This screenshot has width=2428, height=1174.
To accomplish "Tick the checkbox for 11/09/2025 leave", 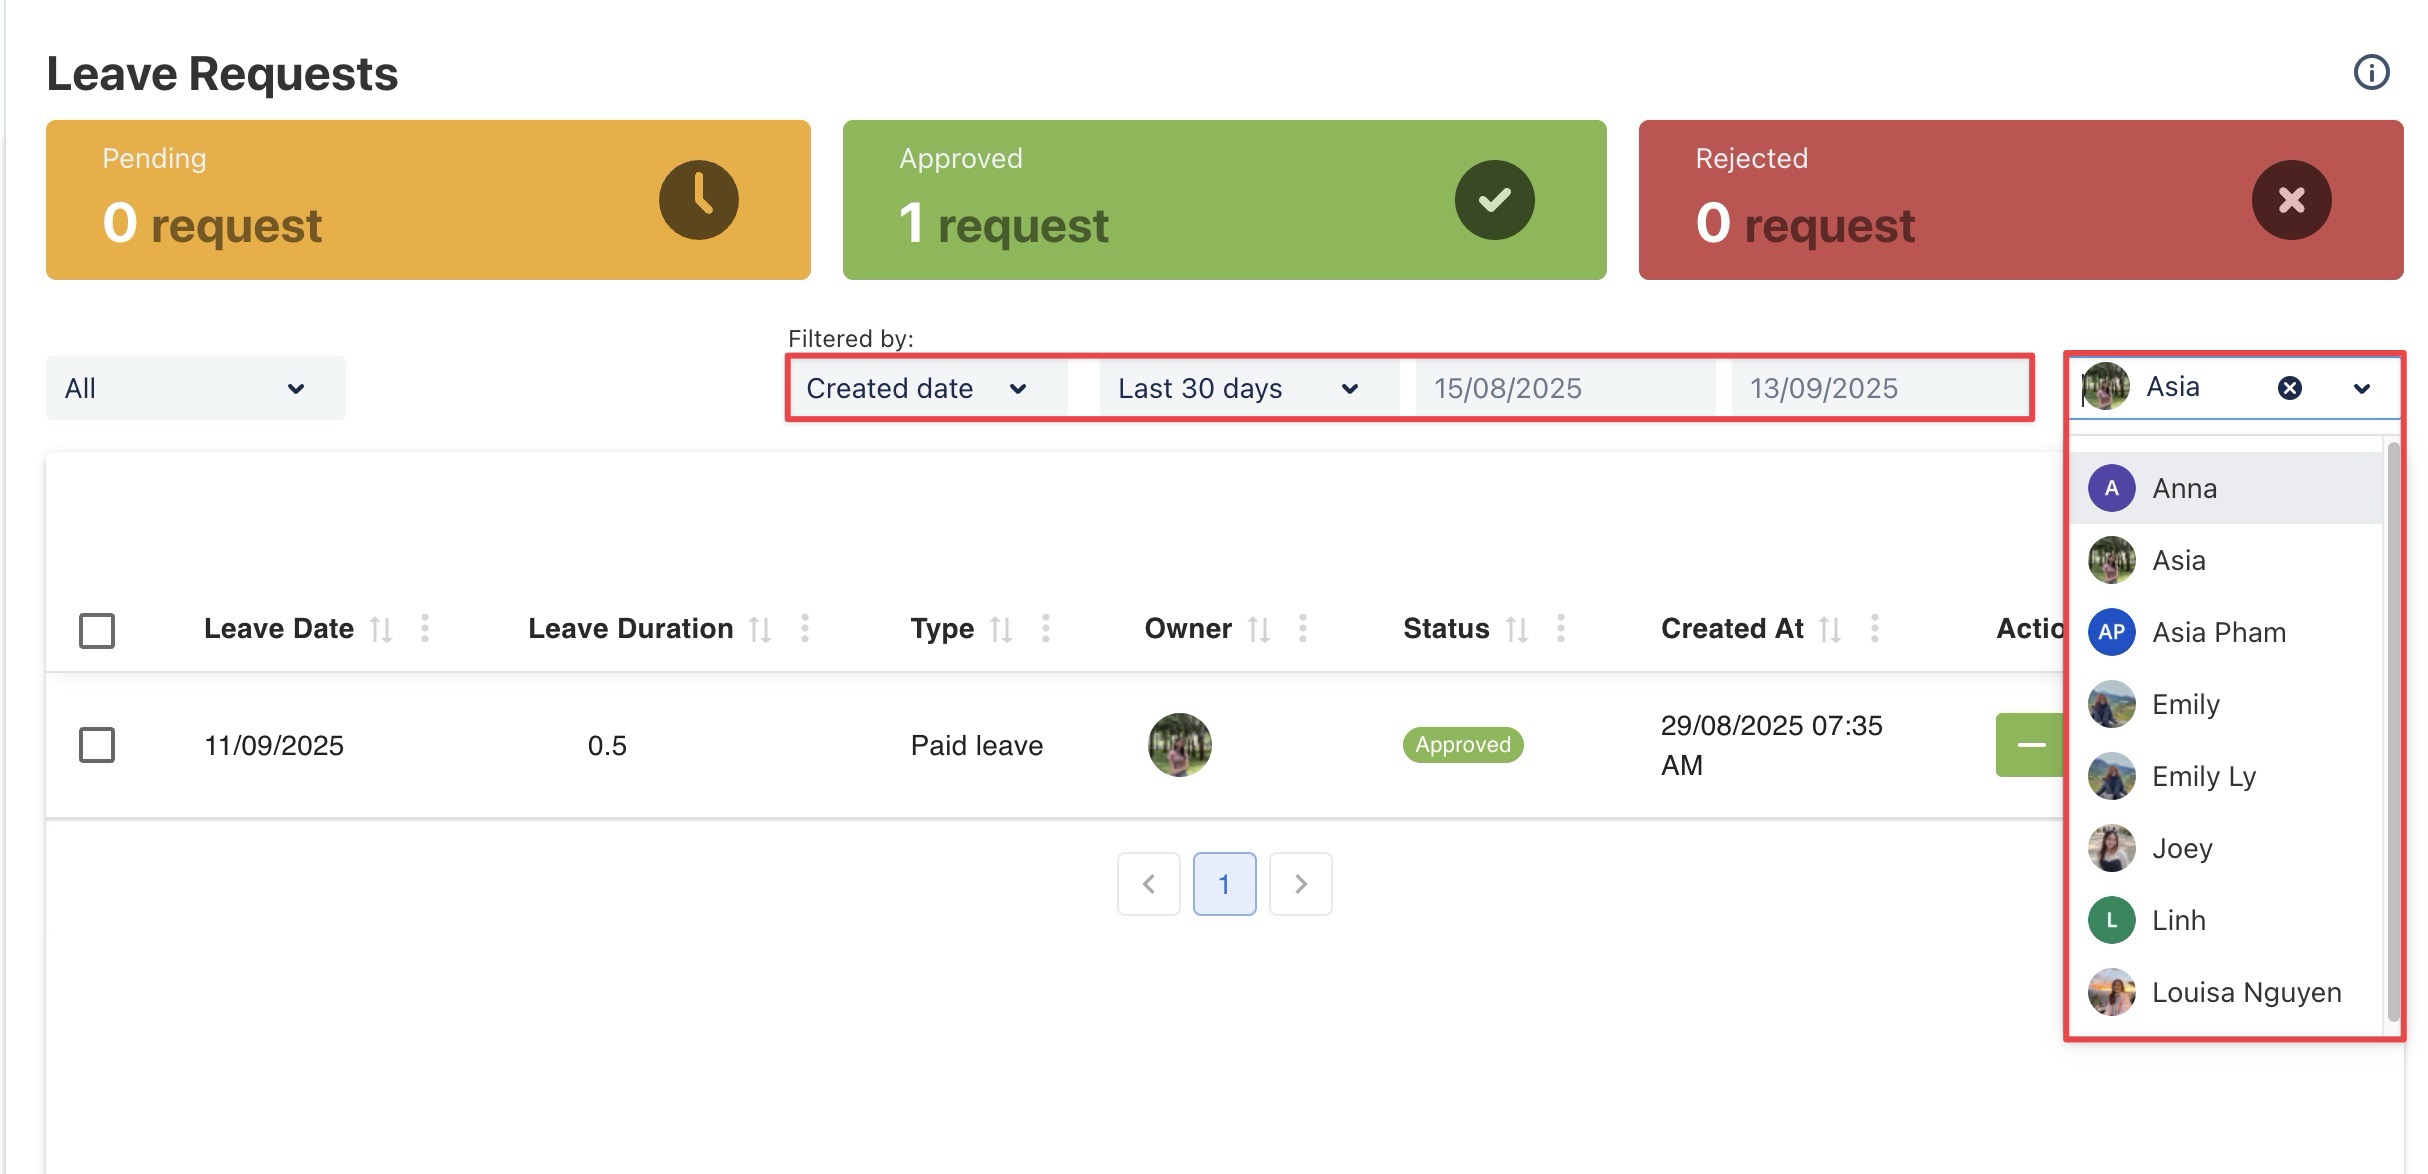I will coord(97,745).
